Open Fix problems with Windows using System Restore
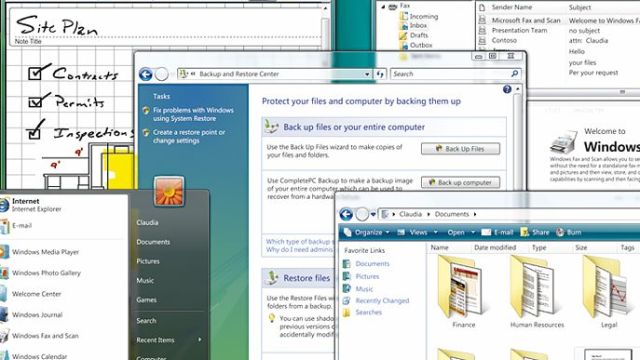Viewport: 640px width, 360px height. click(193, 114)
